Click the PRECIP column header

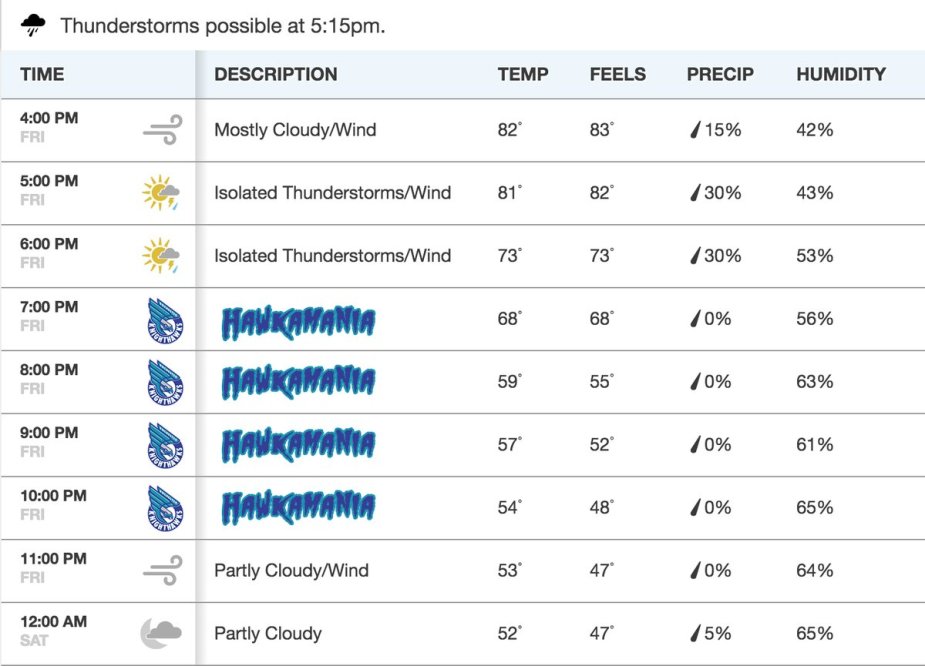click(x=720, y=74)
